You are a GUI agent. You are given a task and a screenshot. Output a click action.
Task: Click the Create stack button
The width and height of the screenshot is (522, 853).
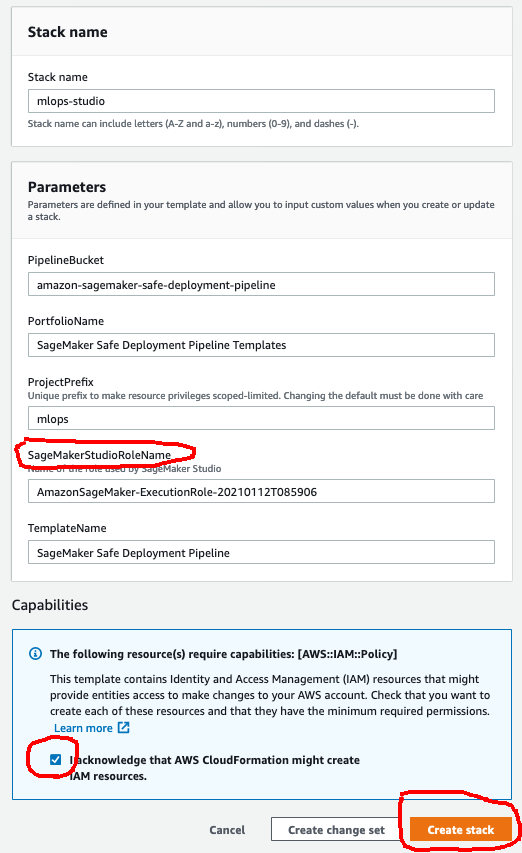pyautogui.click(x=461, y=830)
